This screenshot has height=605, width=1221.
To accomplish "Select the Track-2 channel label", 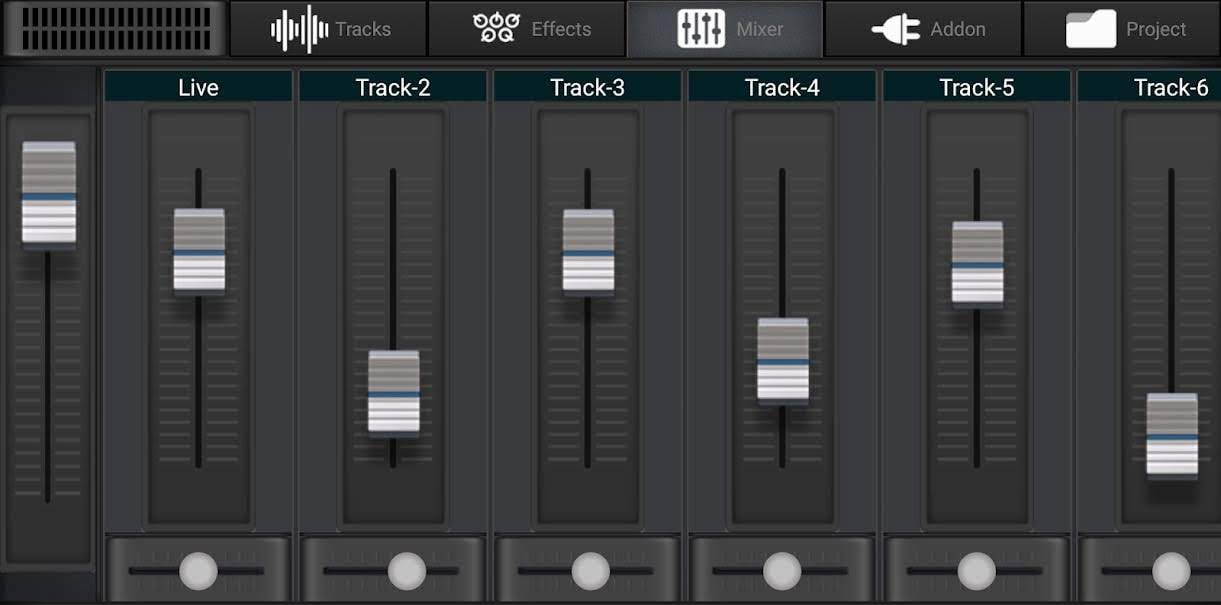I will (x=393, y=87).
